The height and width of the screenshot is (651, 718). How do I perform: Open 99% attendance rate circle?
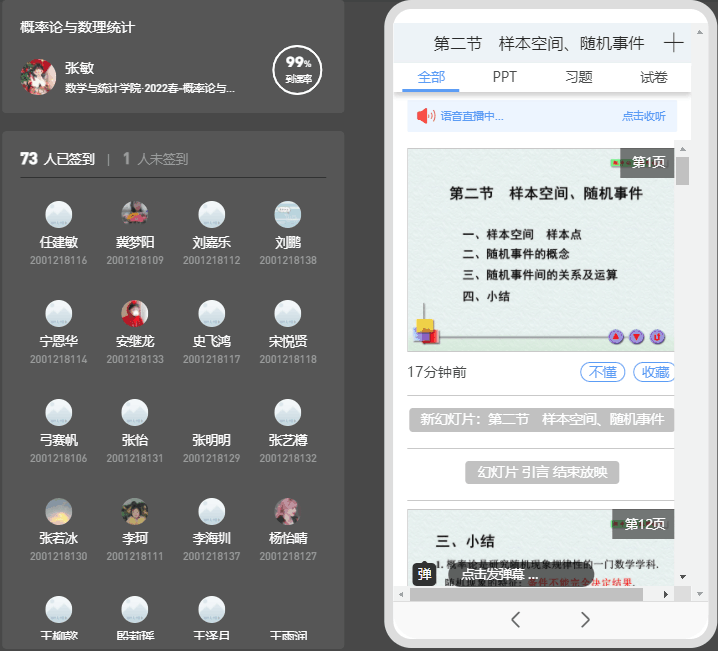(x=297, y=70)
